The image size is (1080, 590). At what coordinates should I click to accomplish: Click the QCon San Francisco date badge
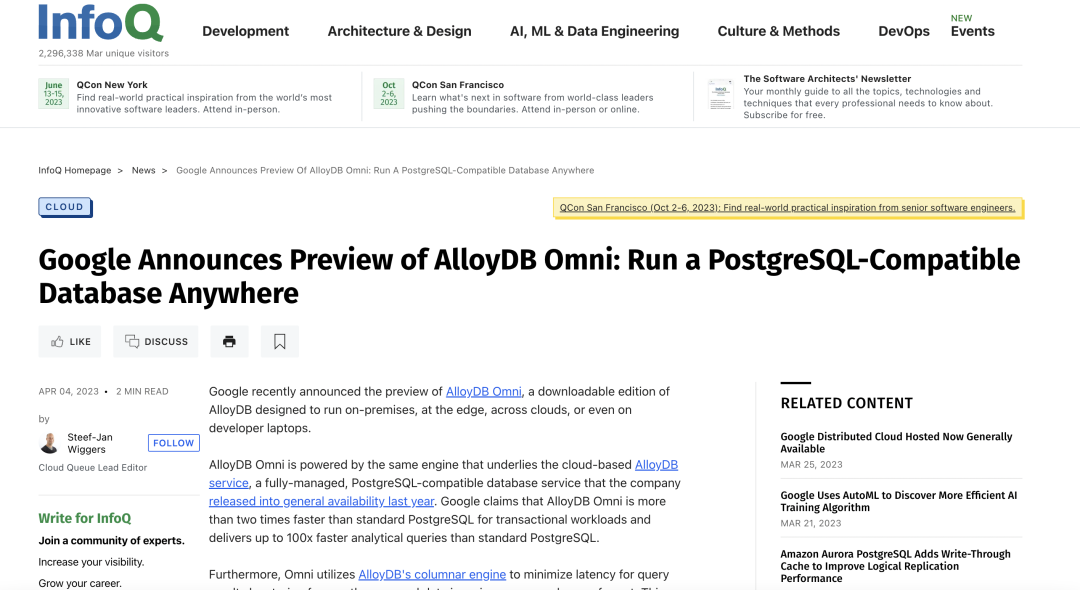tap(388, 94)
